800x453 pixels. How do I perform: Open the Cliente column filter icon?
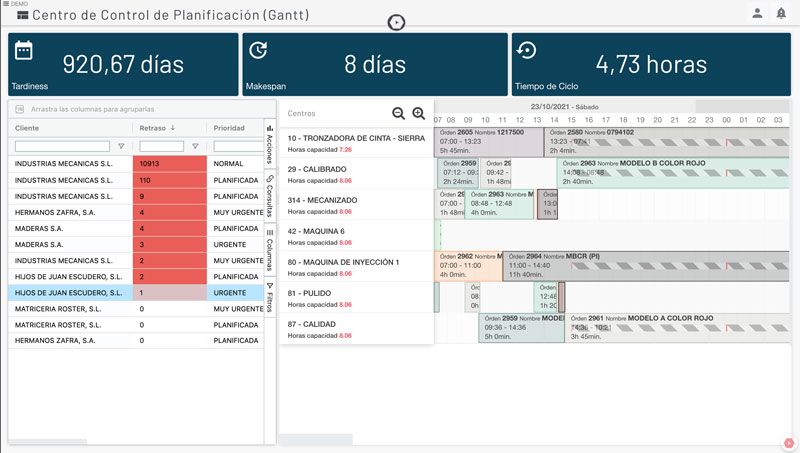[121, 146]
